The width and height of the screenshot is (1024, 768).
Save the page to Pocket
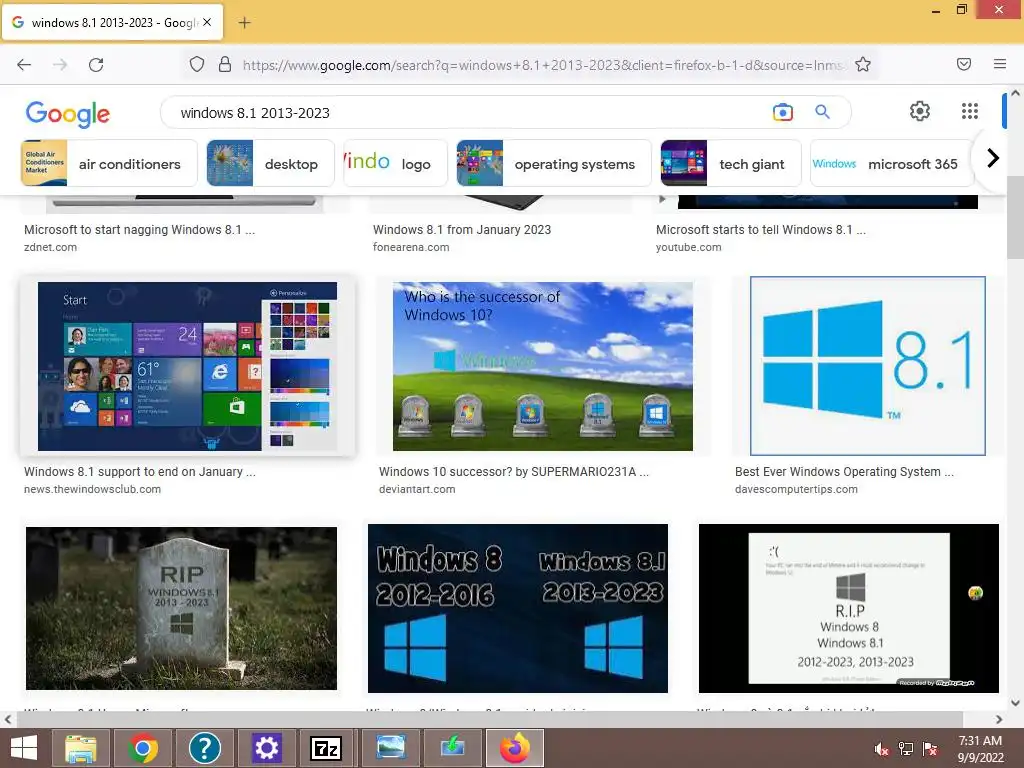pyautogui.click(x=964, y=64)
